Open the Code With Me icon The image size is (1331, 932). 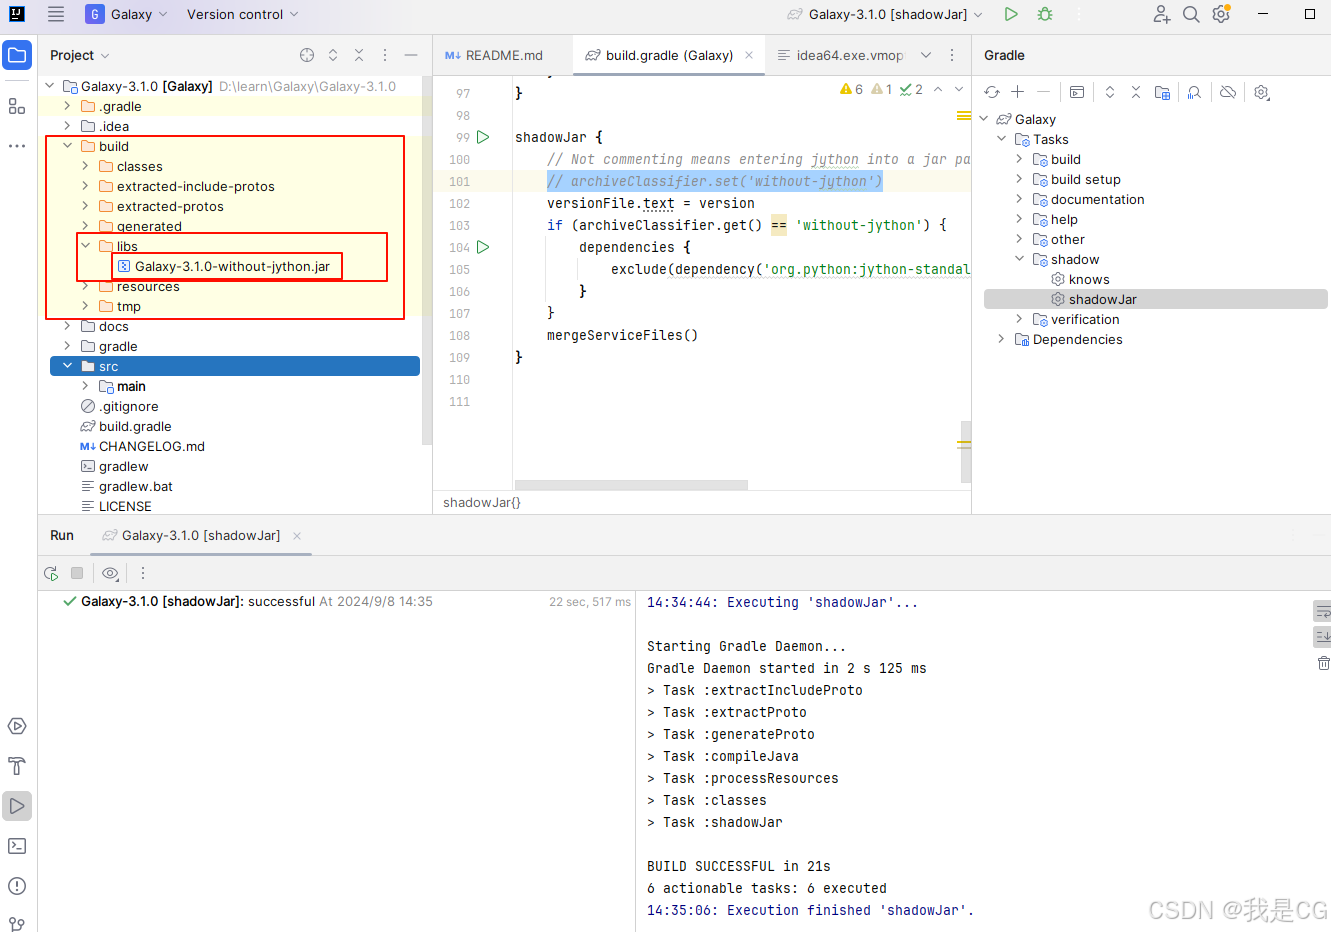pyautogui.click(x=1161, y=14)
